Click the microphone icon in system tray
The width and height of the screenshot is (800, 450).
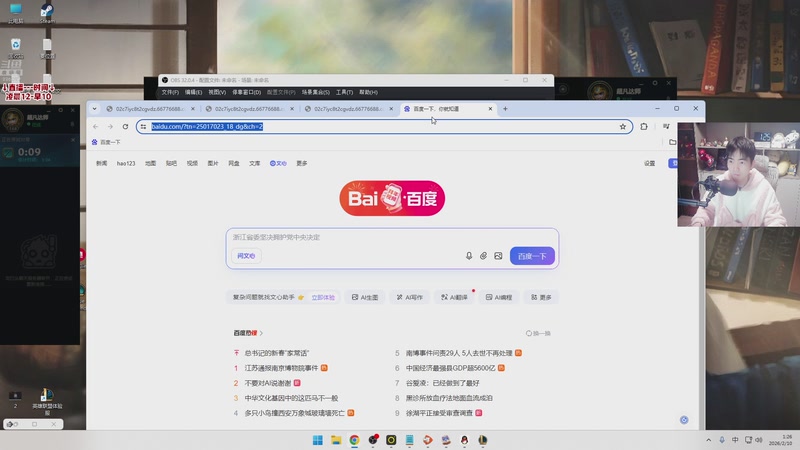click(x=721, y=440)
